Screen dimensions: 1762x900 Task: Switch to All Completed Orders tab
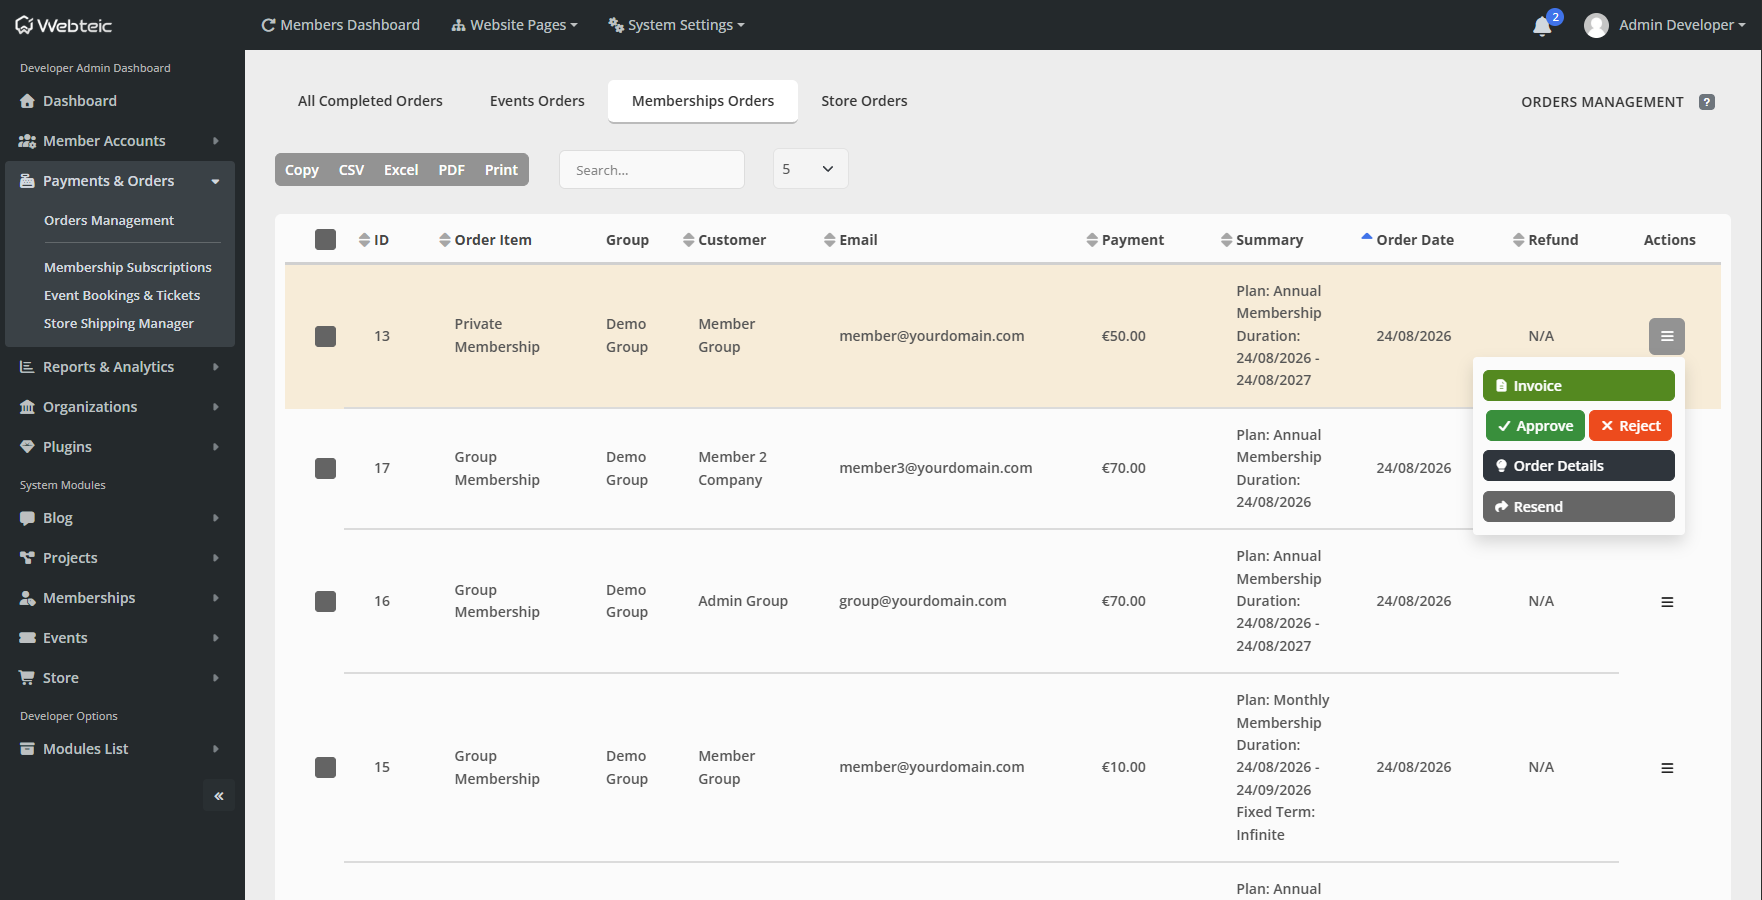click(x=370, y=101)
